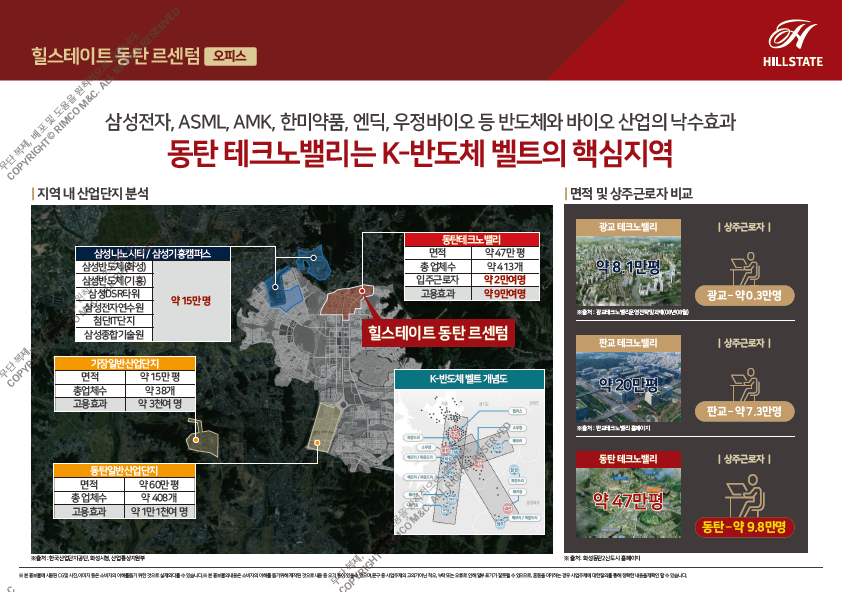Click the 첨단IT단지 row

(114, 321)
